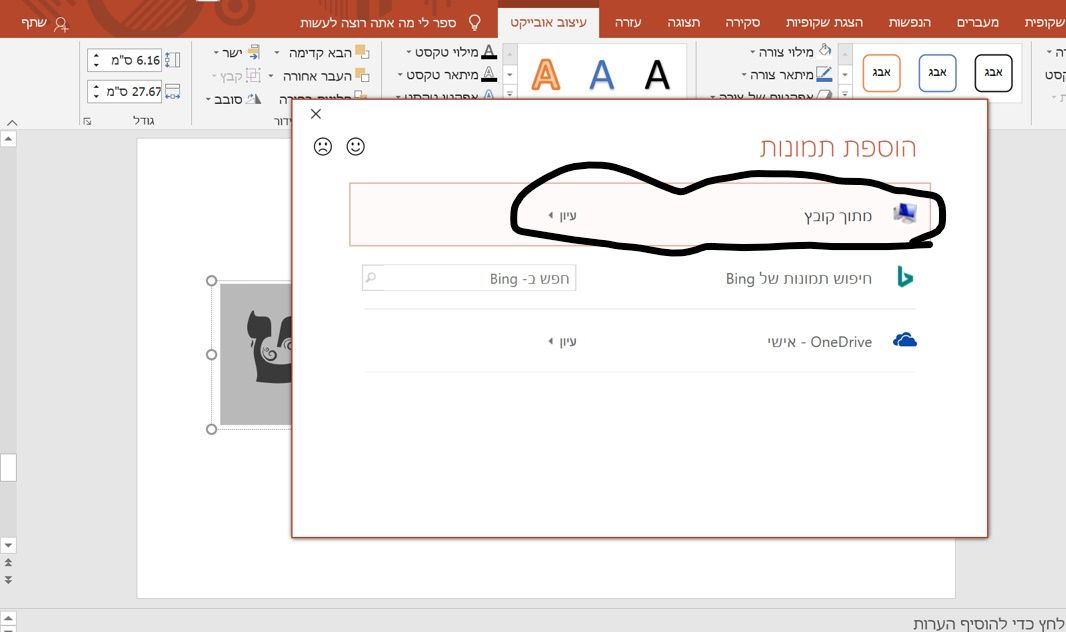Close the הוספת תמונות dialog with X
Screen dimensions: 1066x632
(x=315, y=113)
